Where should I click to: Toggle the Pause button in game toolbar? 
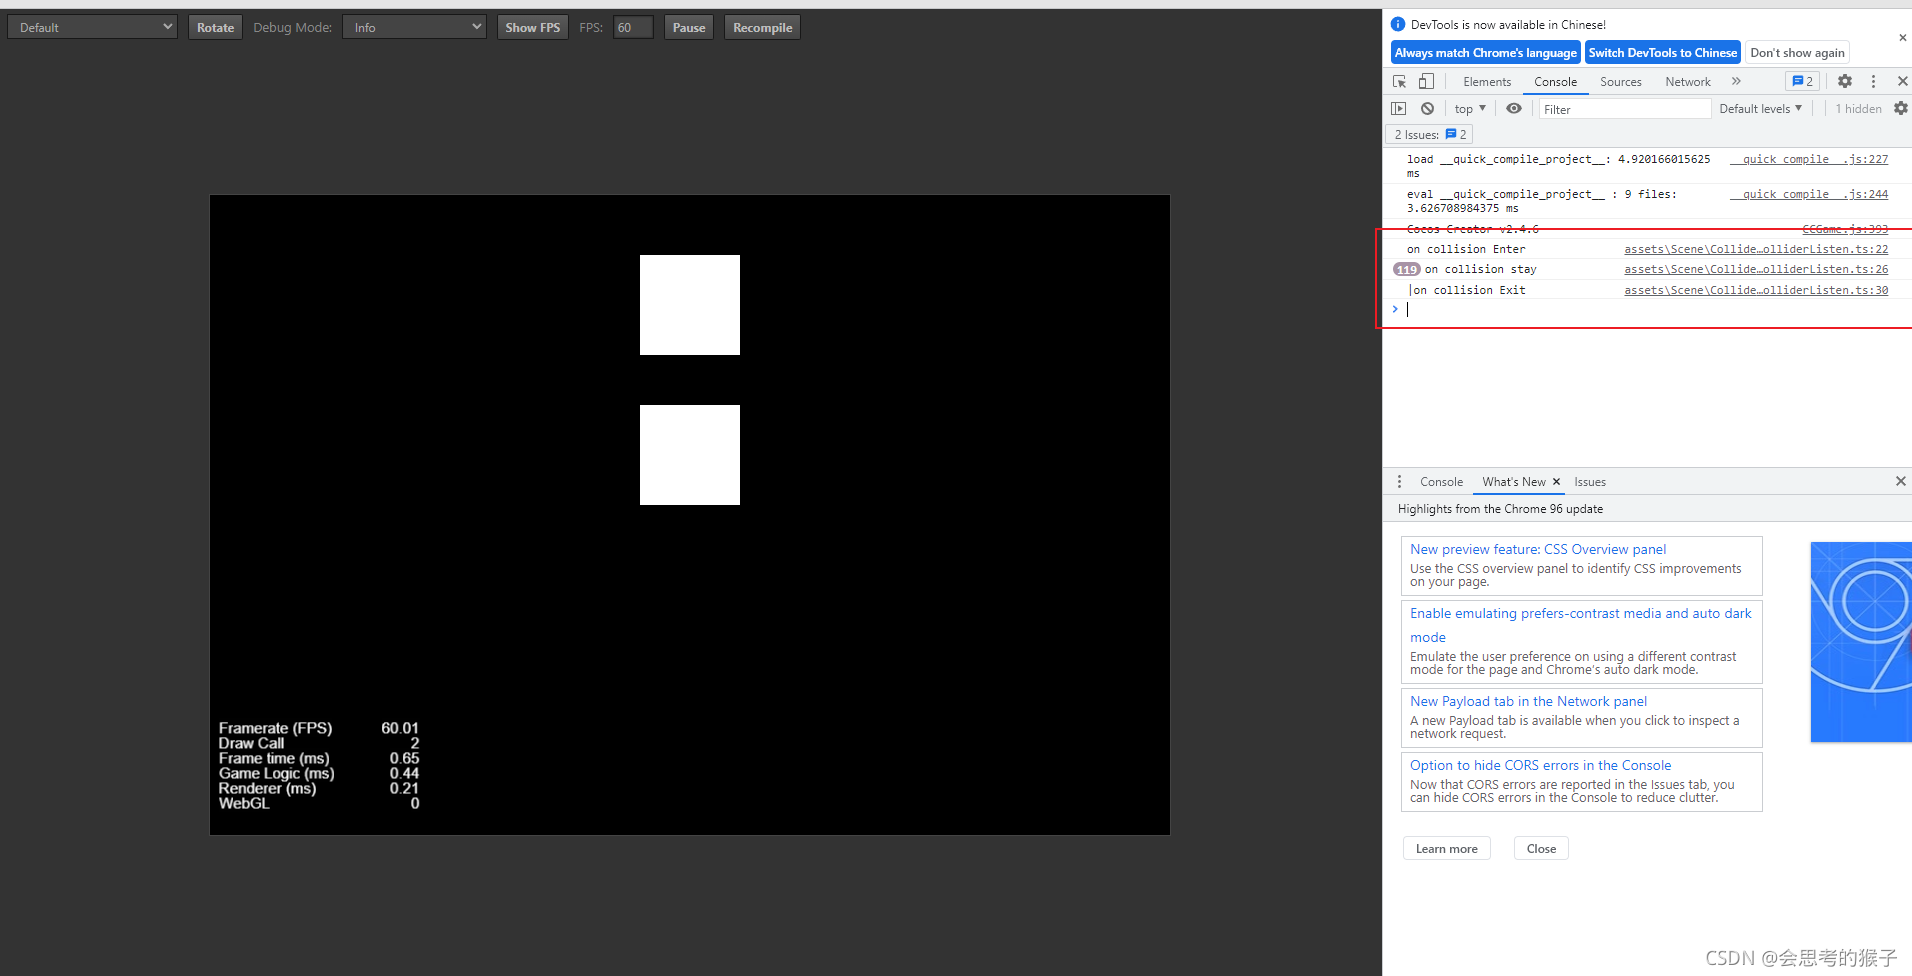(x=688, y=27)
